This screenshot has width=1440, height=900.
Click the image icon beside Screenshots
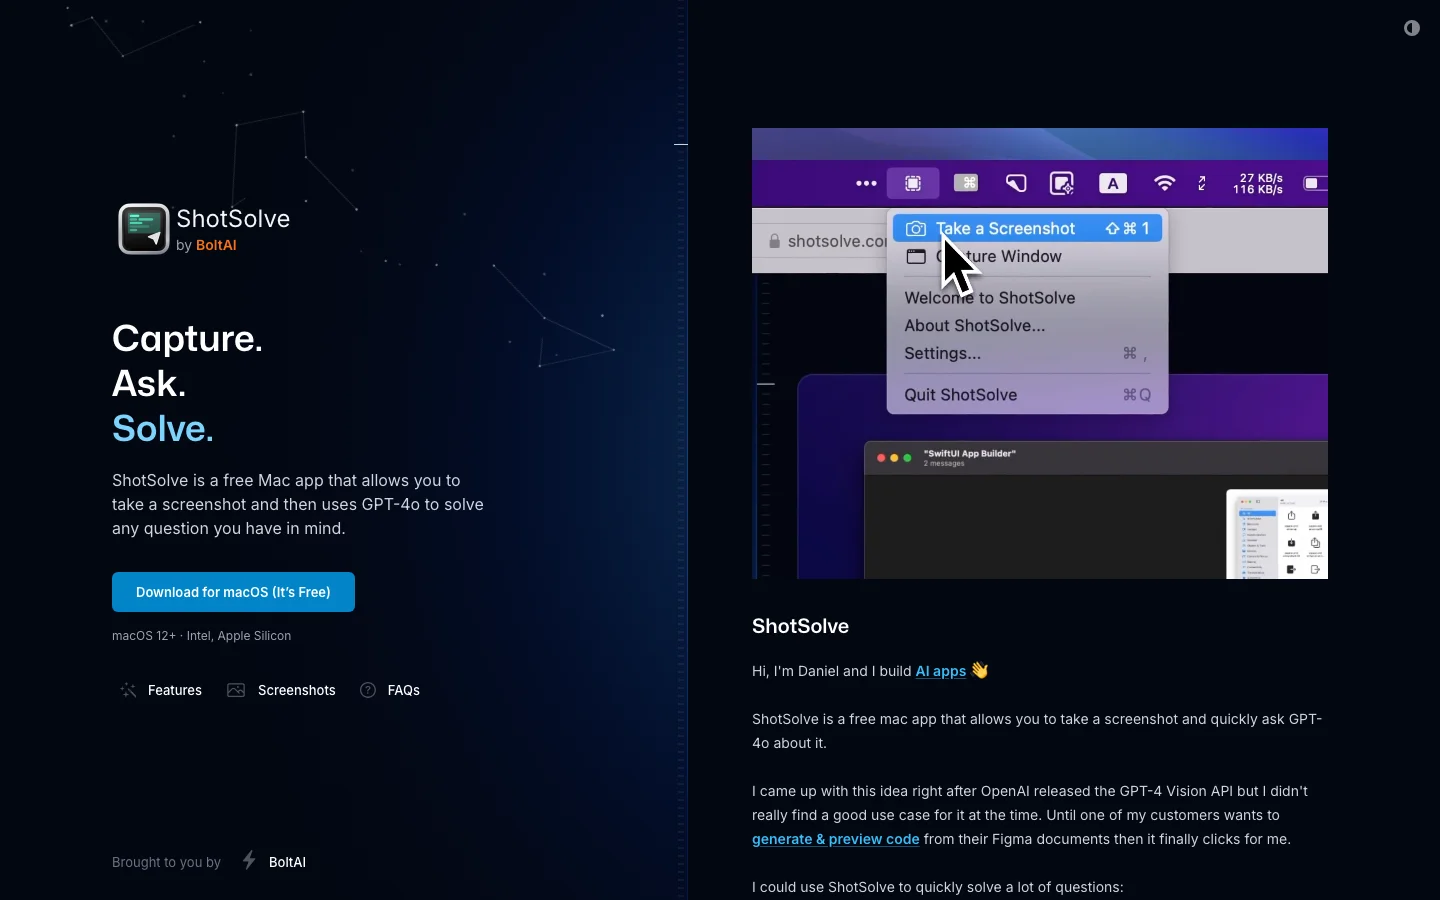(x=236, y=691)
